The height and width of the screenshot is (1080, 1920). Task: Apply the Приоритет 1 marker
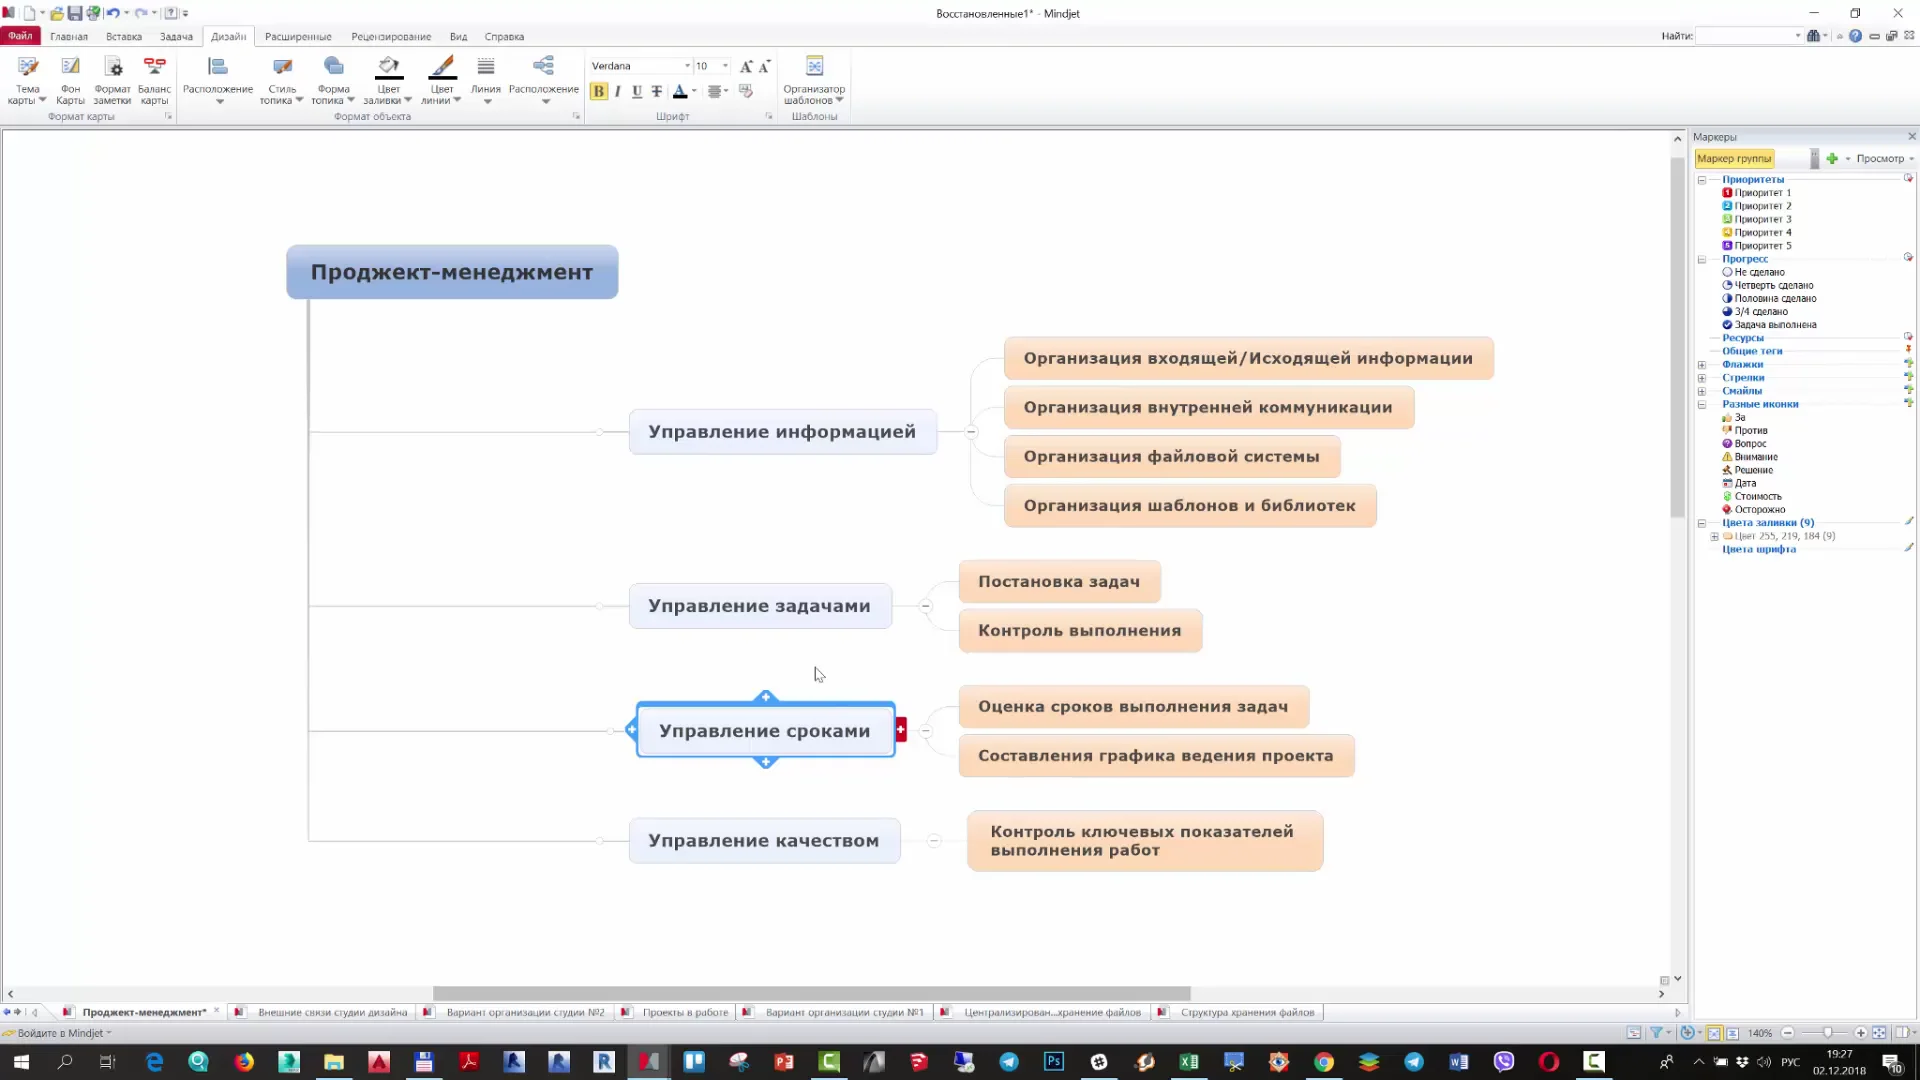point(1761,192)
